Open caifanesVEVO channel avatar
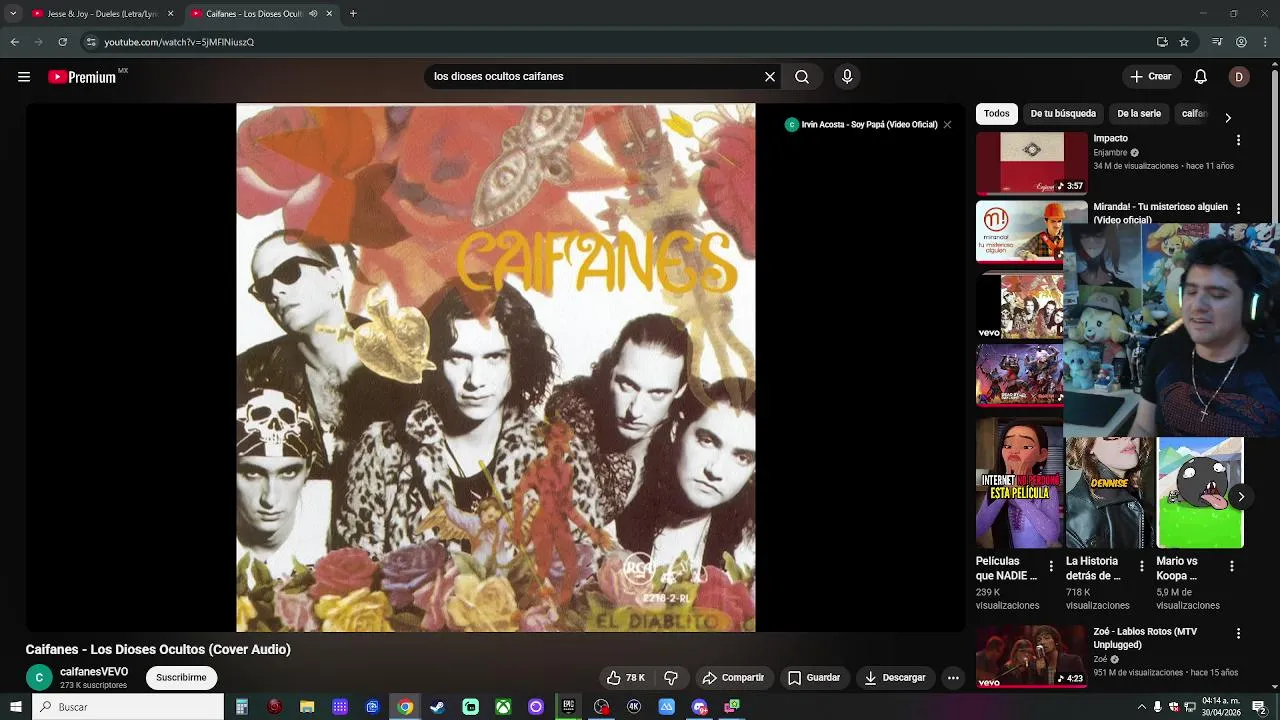The width and height of the screenshot is (1280, 720). (39, 678)
